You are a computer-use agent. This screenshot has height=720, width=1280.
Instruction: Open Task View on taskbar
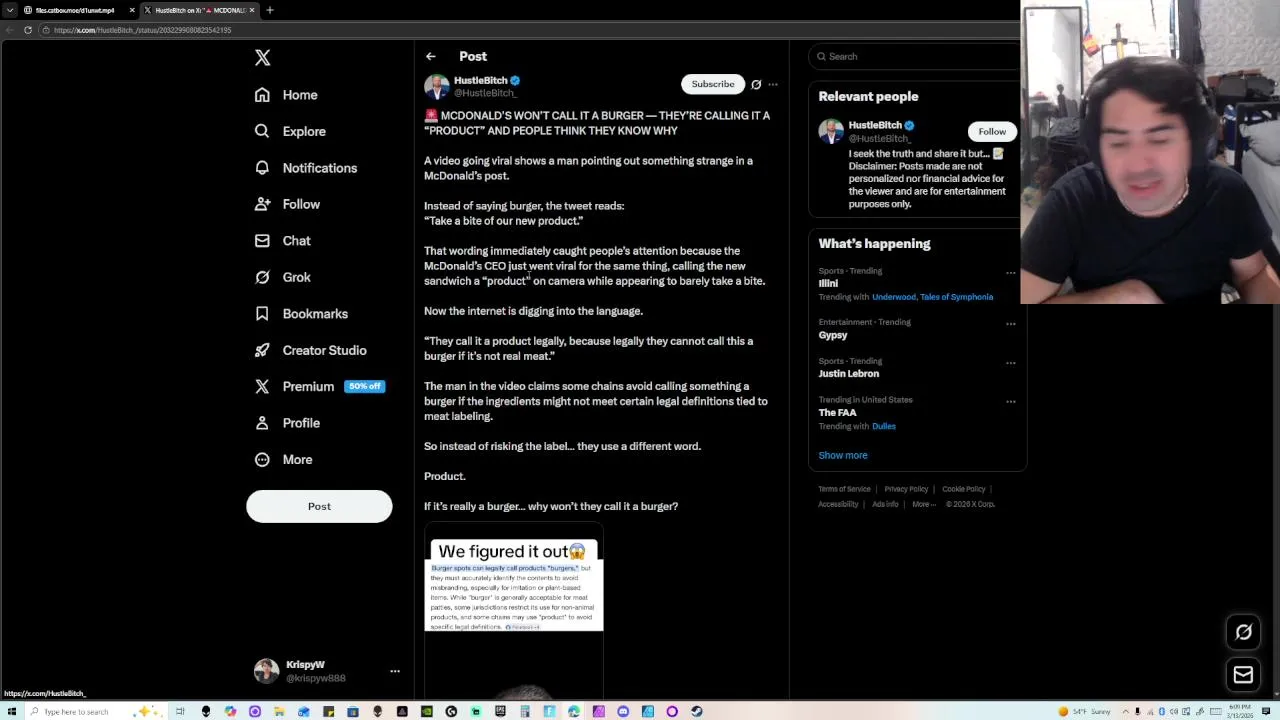(x=180, y=711)
